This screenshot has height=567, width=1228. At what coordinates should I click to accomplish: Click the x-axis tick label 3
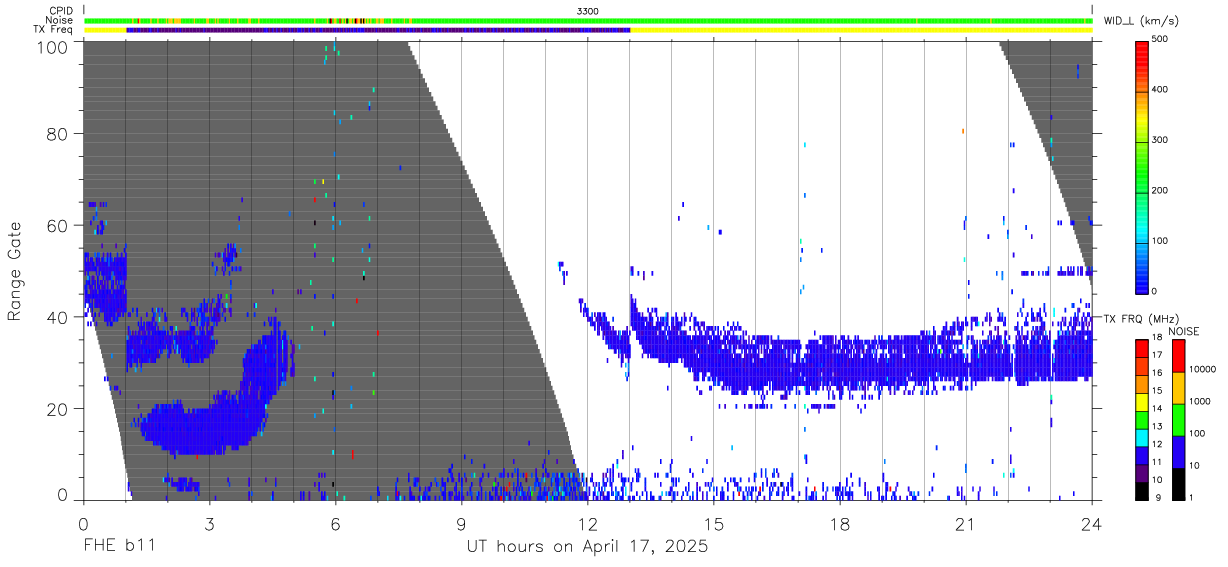point(209,524)
